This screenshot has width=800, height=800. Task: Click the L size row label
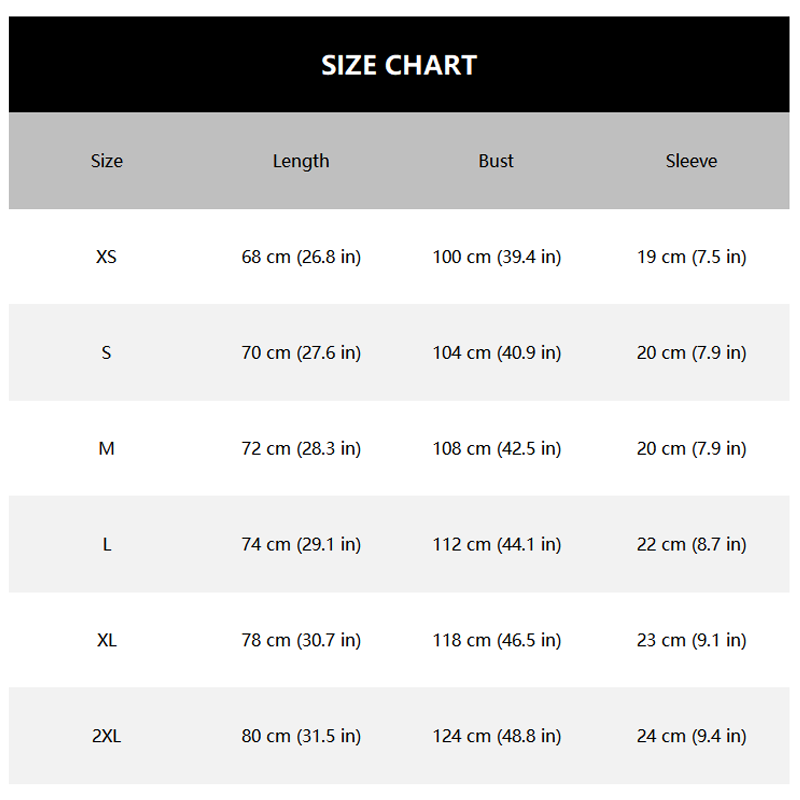pos(107,545)
